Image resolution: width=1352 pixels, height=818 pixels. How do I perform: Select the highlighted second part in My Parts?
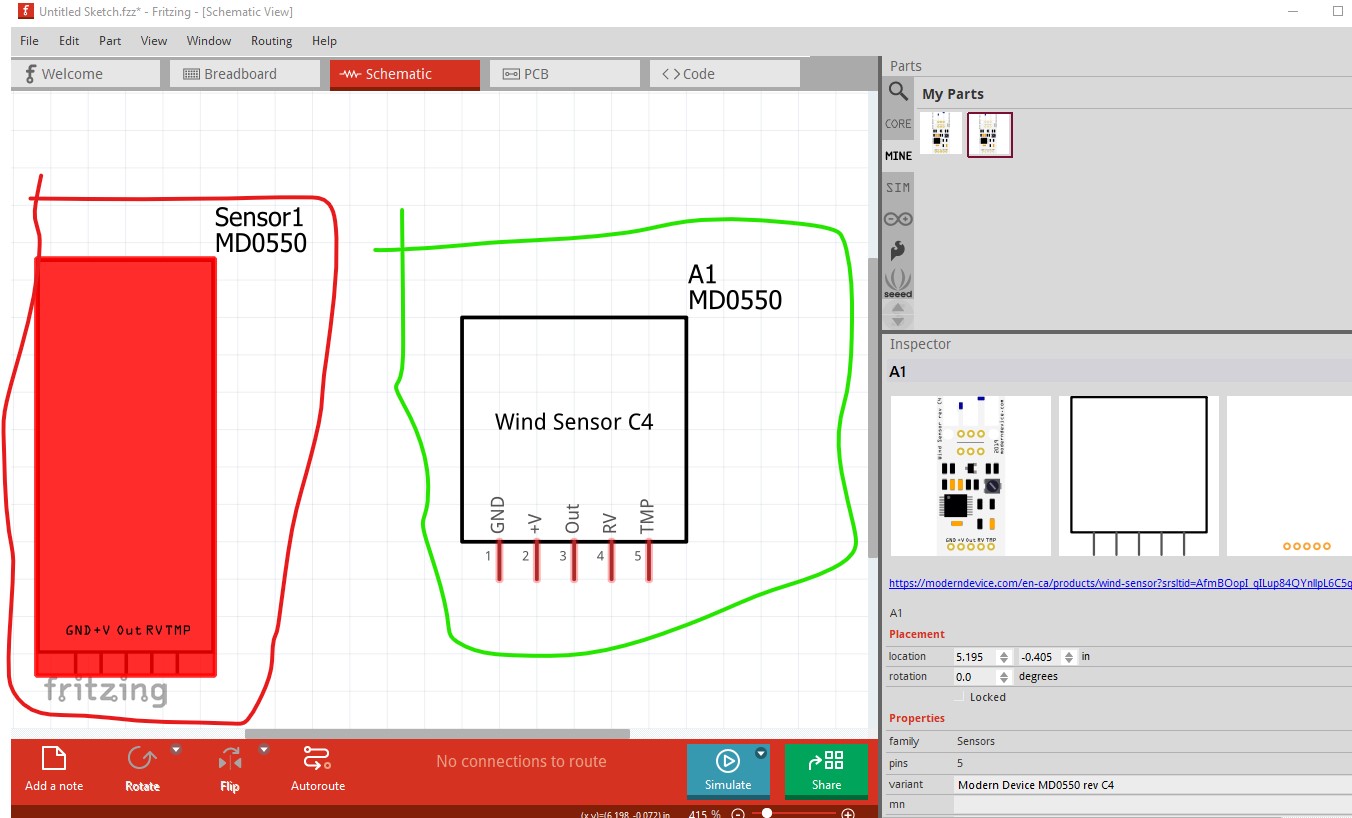[990, 134]
